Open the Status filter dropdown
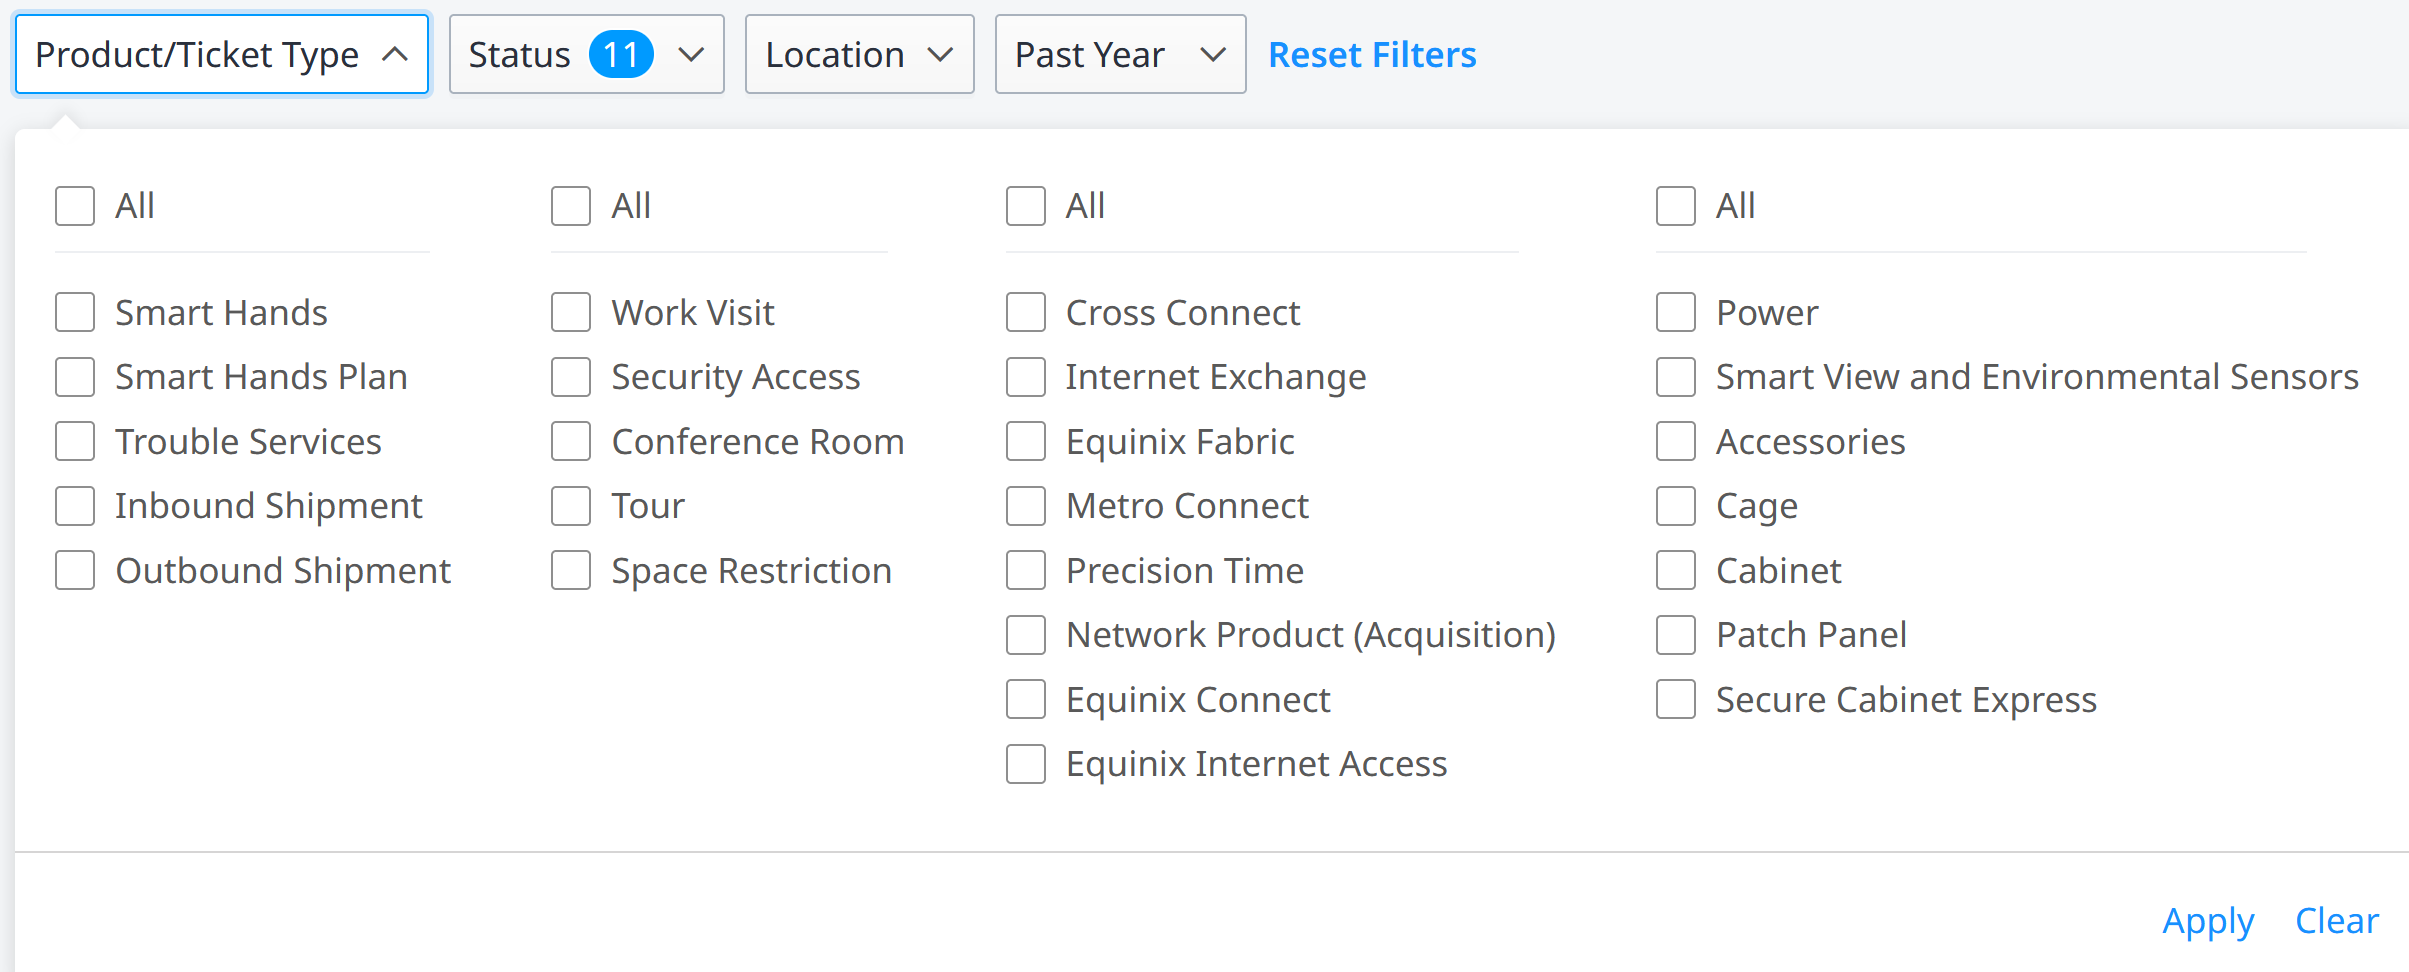This screenshot has height=972, width=2409. tap(586, 54)
